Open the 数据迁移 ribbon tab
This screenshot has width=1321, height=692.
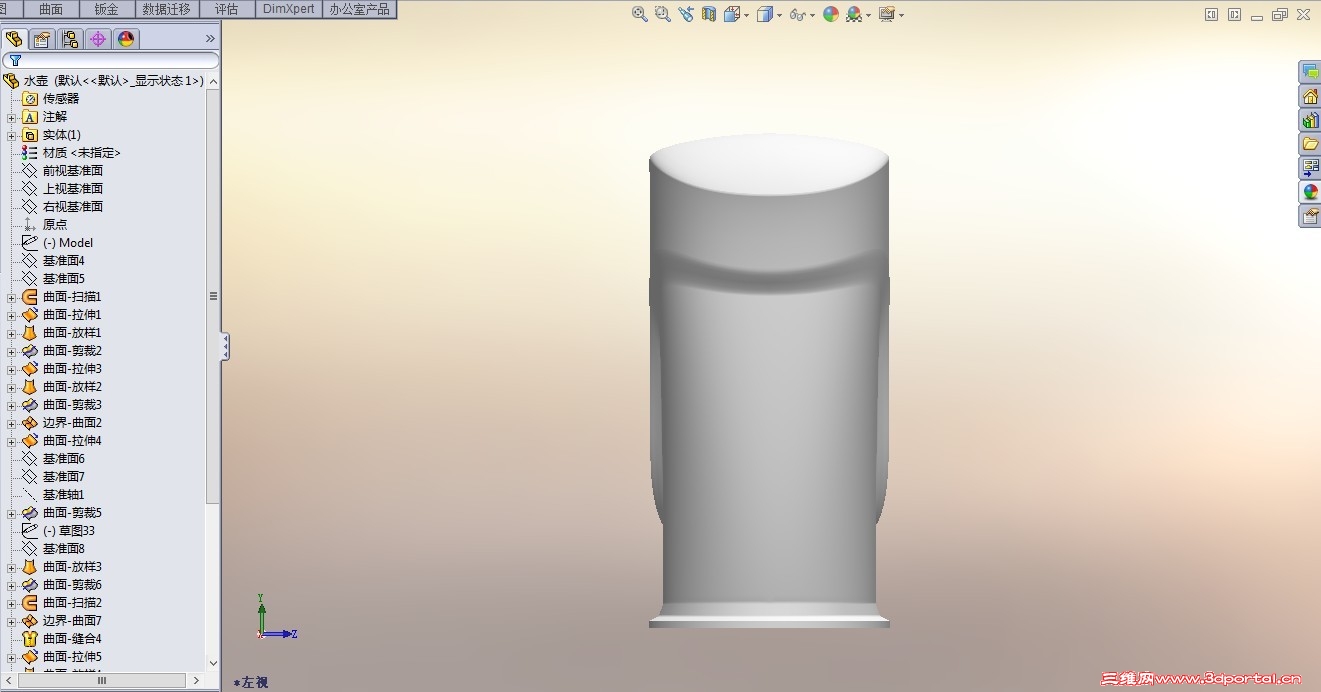167,9
